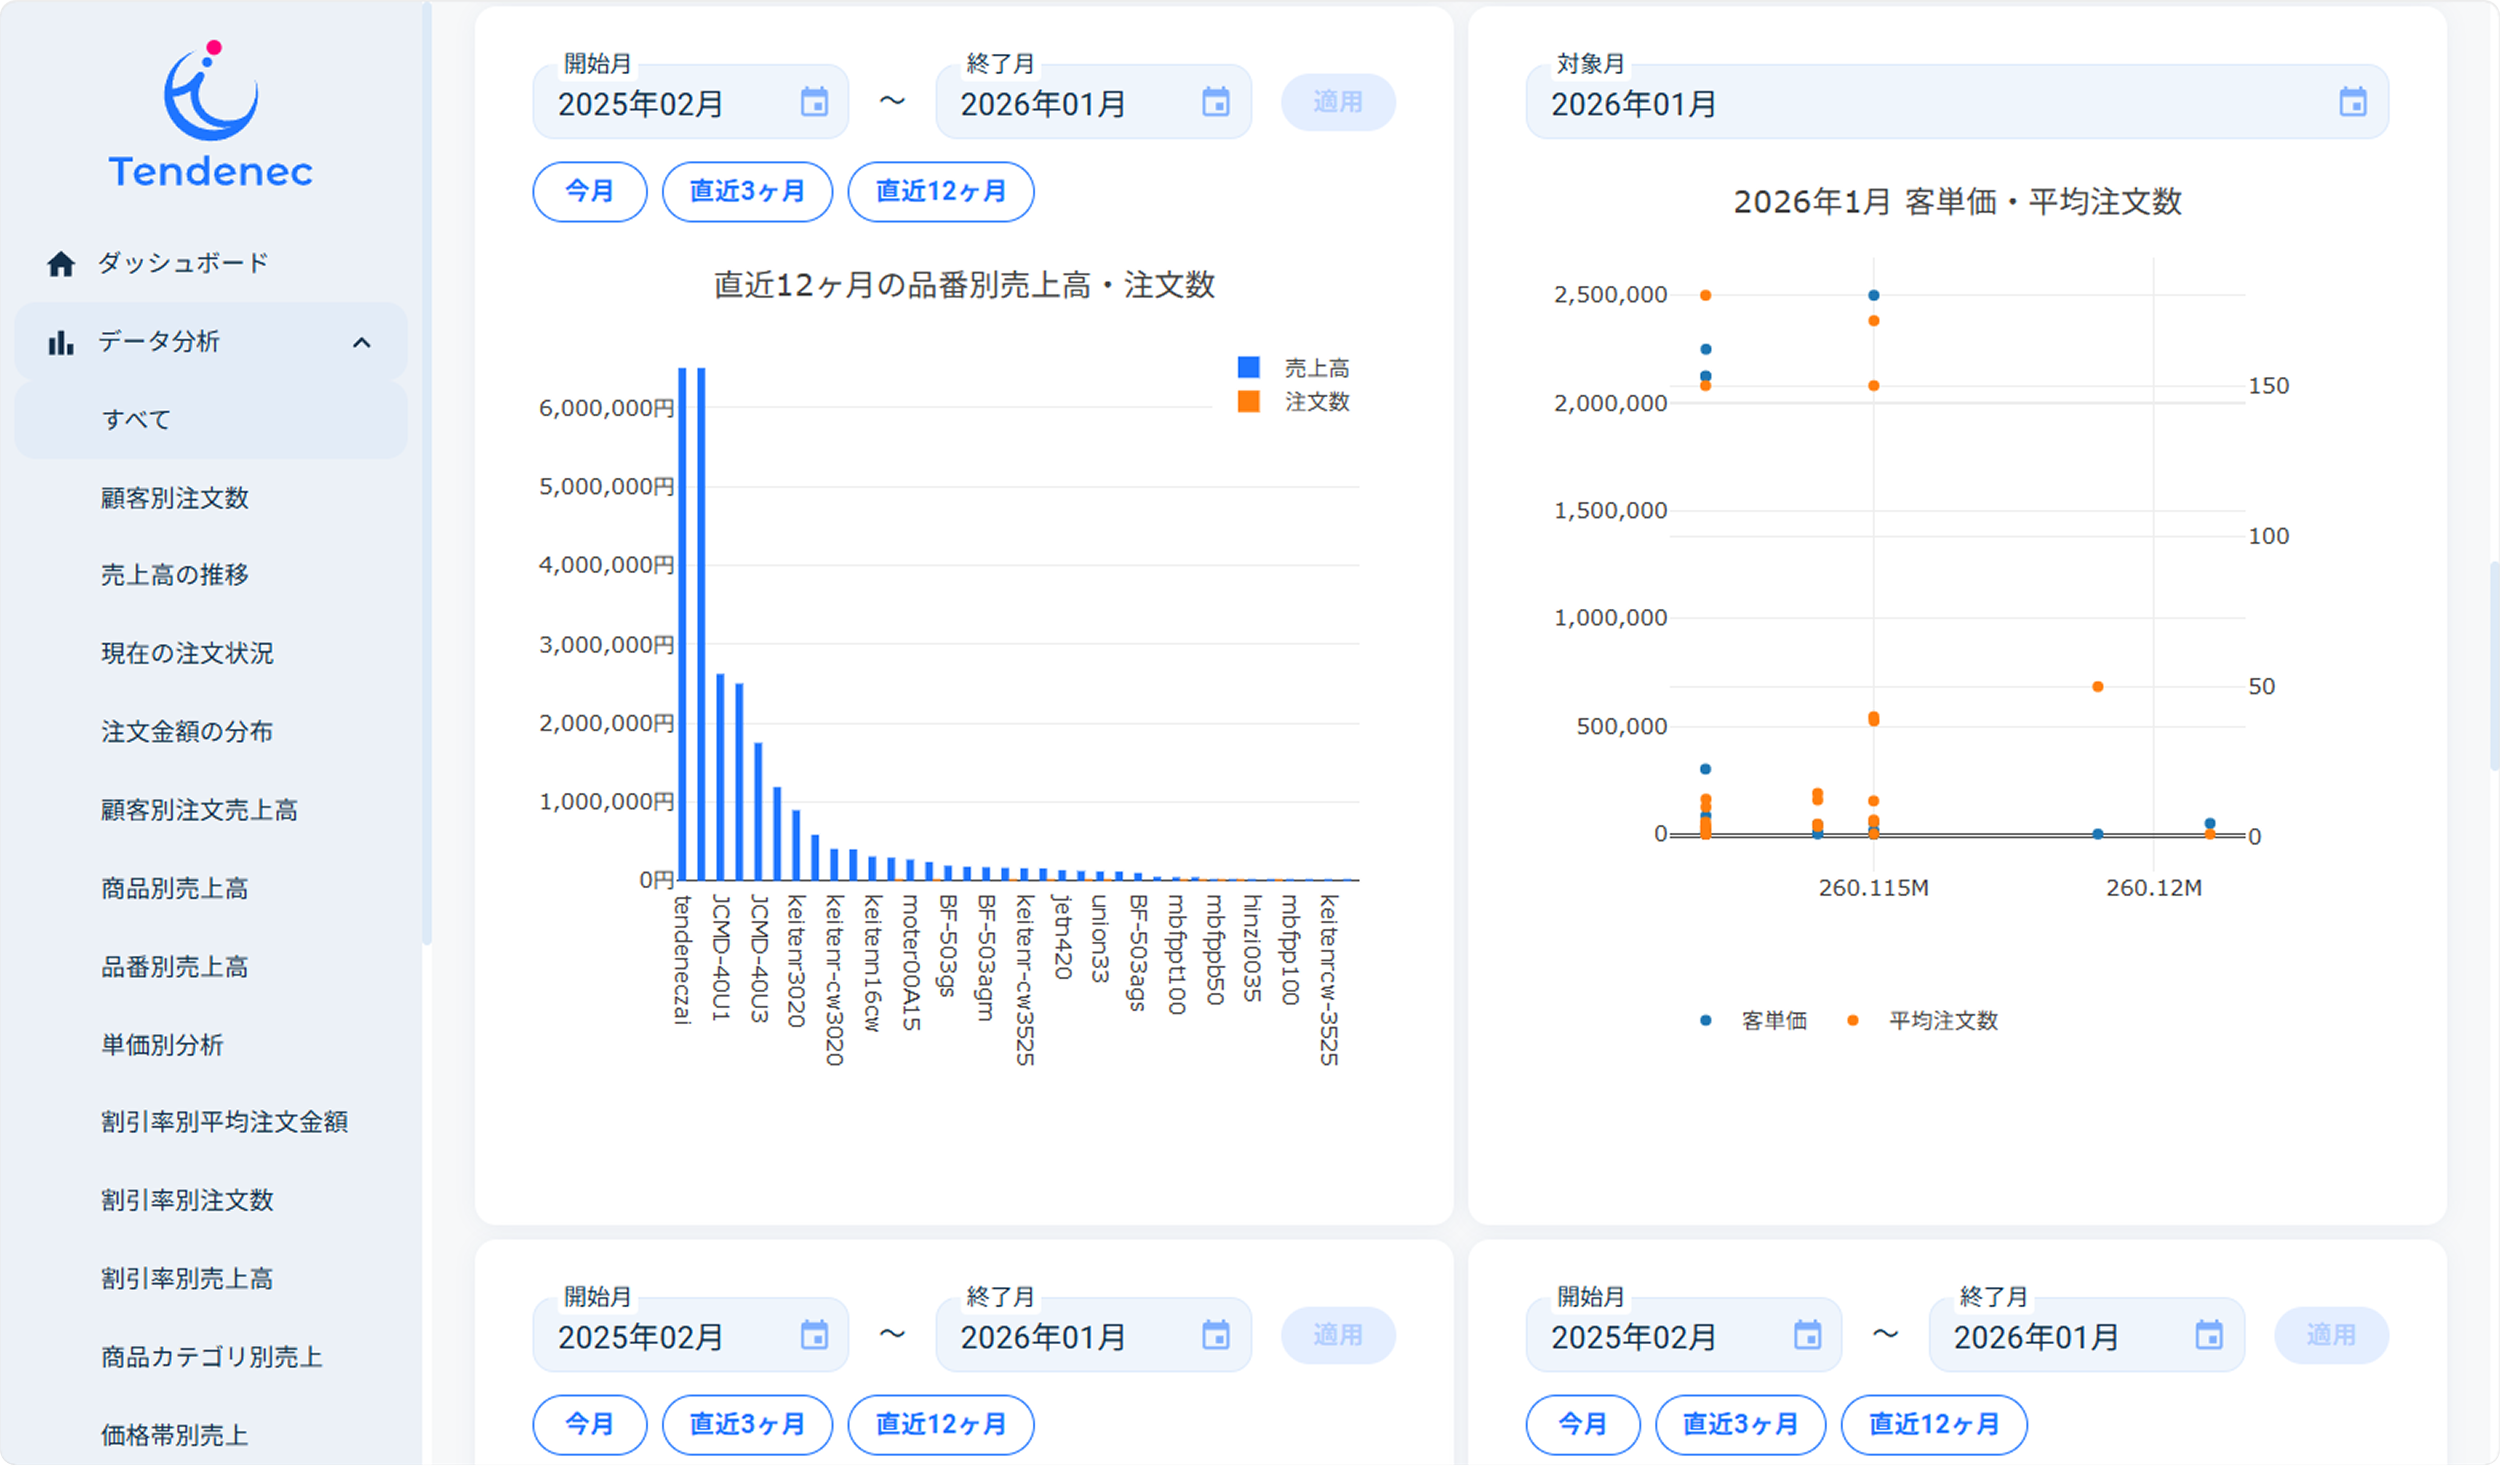Open calendar for top-left 開始月 field
2500x1466 pixels.
tap(814, 102)
